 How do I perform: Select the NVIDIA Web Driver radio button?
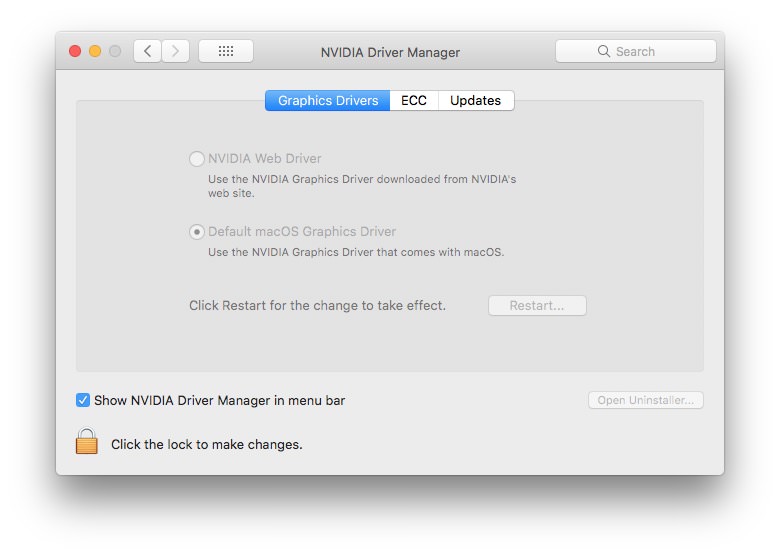197,159
